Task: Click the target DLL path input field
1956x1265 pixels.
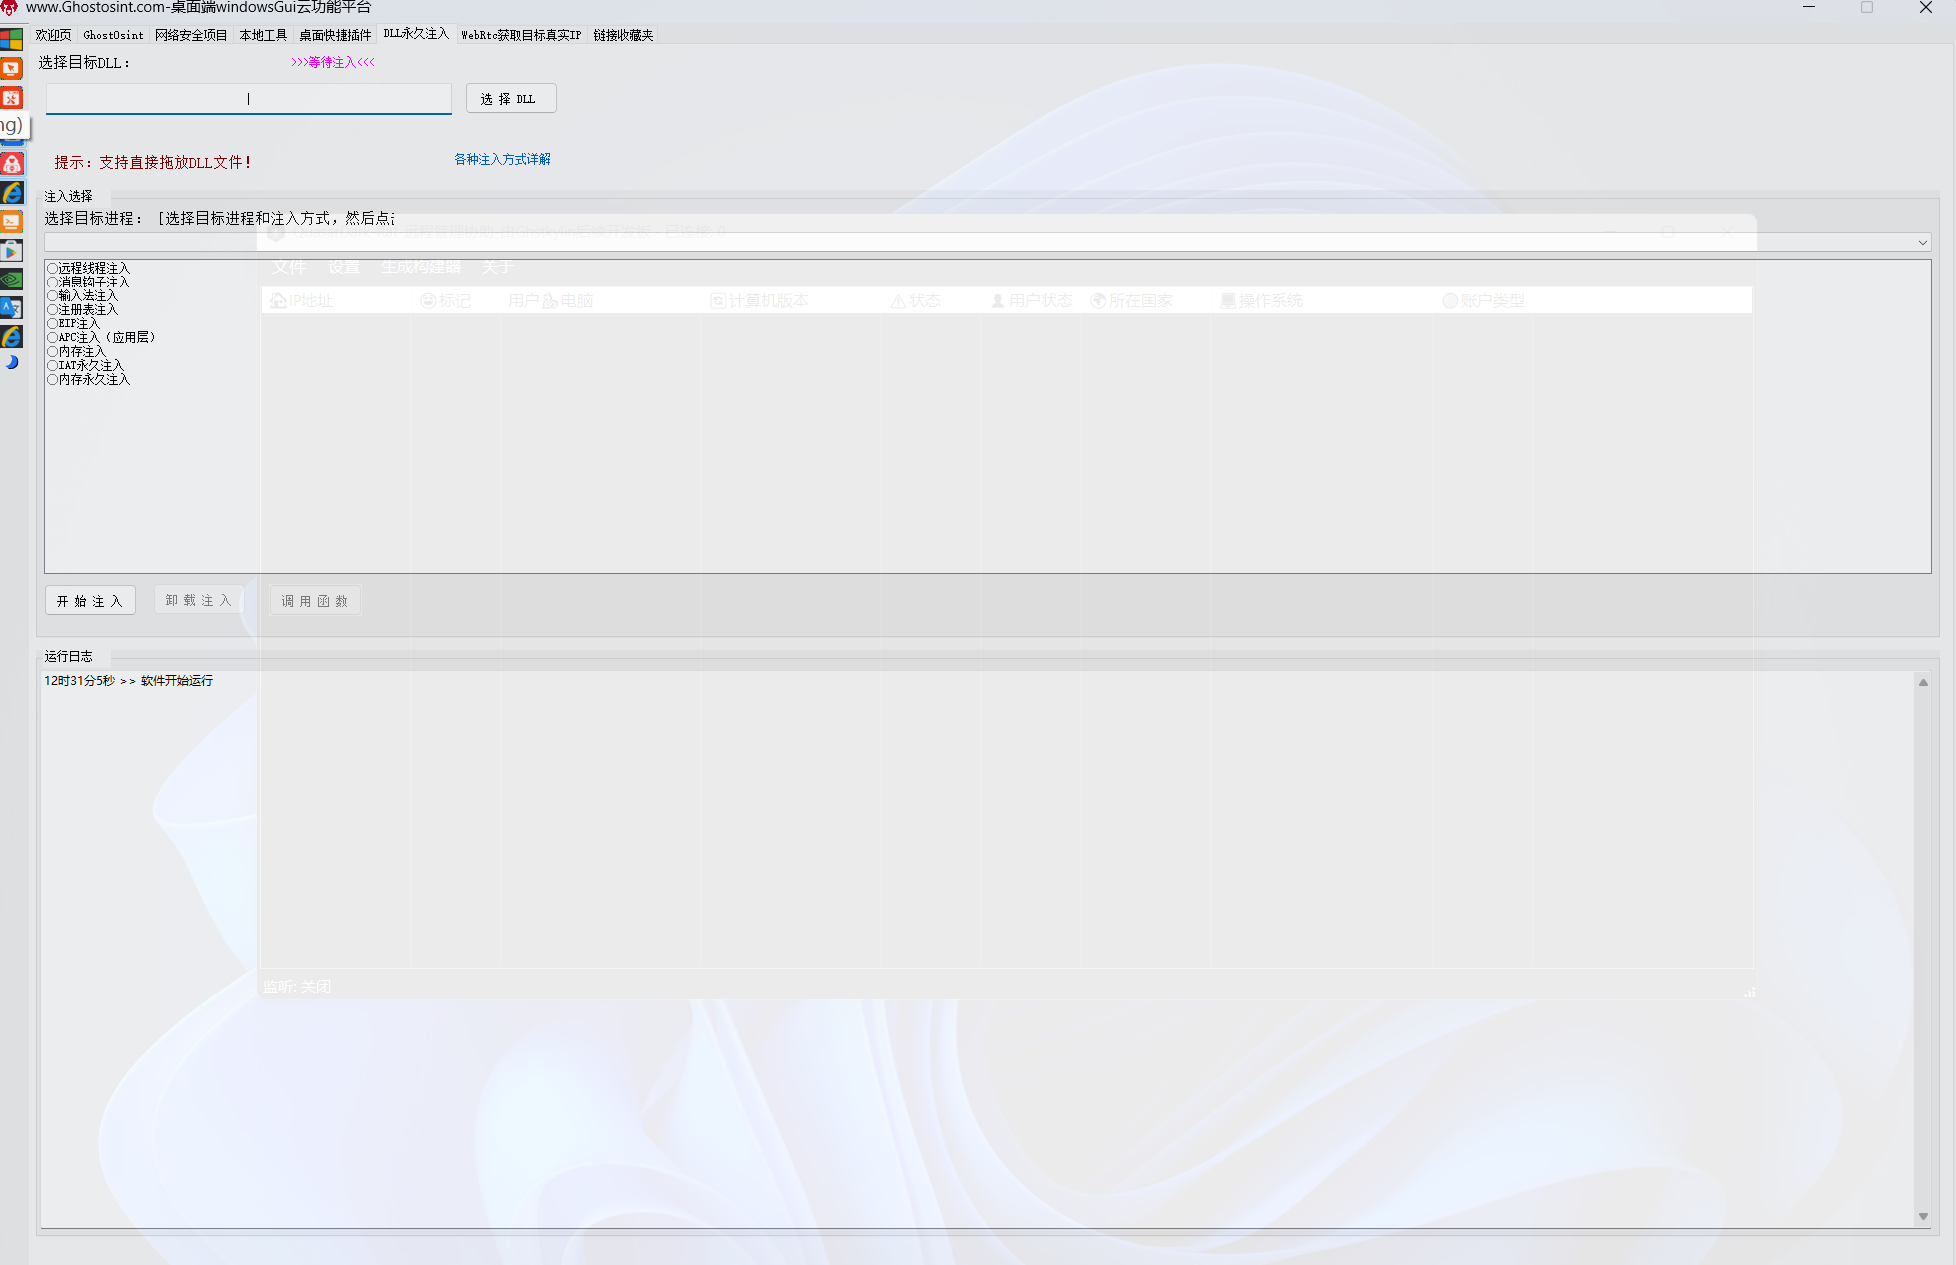Action: pos(248,99)
